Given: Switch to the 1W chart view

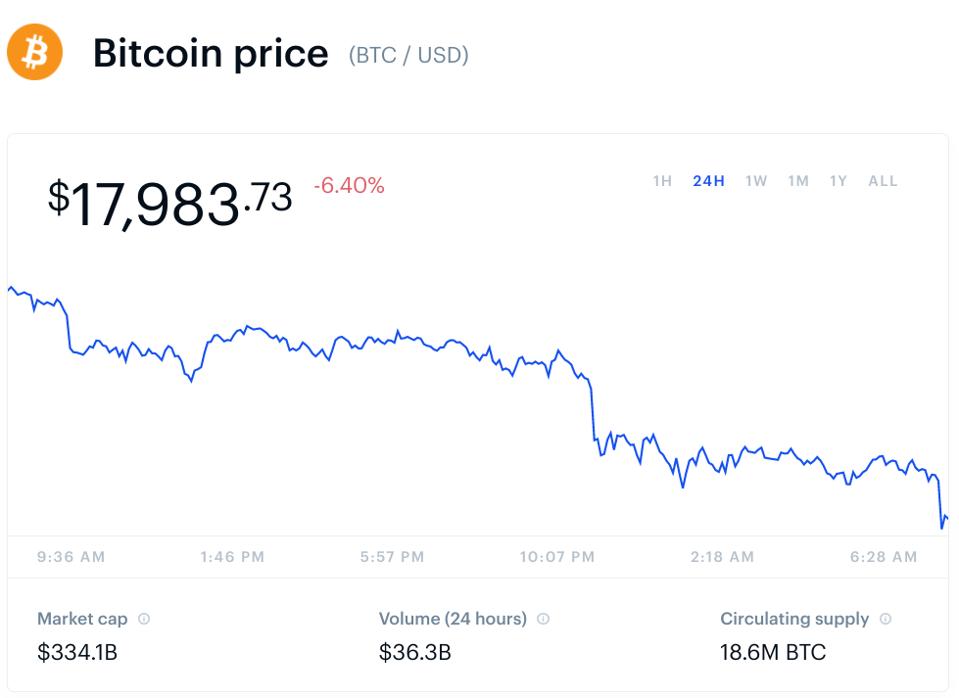Looking at the screenshot, I should point(757,181).
